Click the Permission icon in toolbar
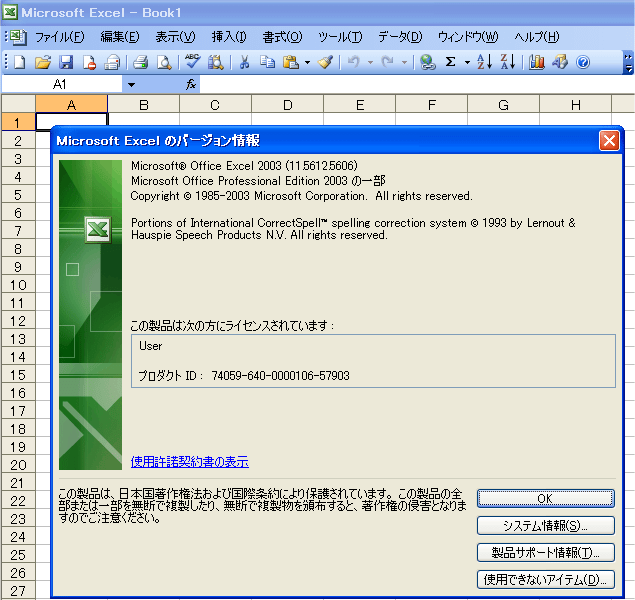635x600 pixels. pyautogui.click(x=89, y=62)
